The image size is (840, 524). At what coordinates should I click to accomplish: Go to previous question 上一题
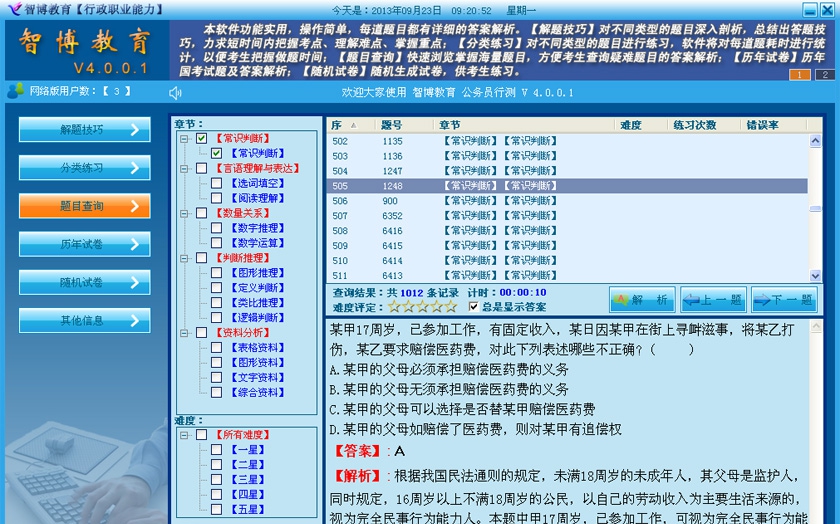click(714, 300)
